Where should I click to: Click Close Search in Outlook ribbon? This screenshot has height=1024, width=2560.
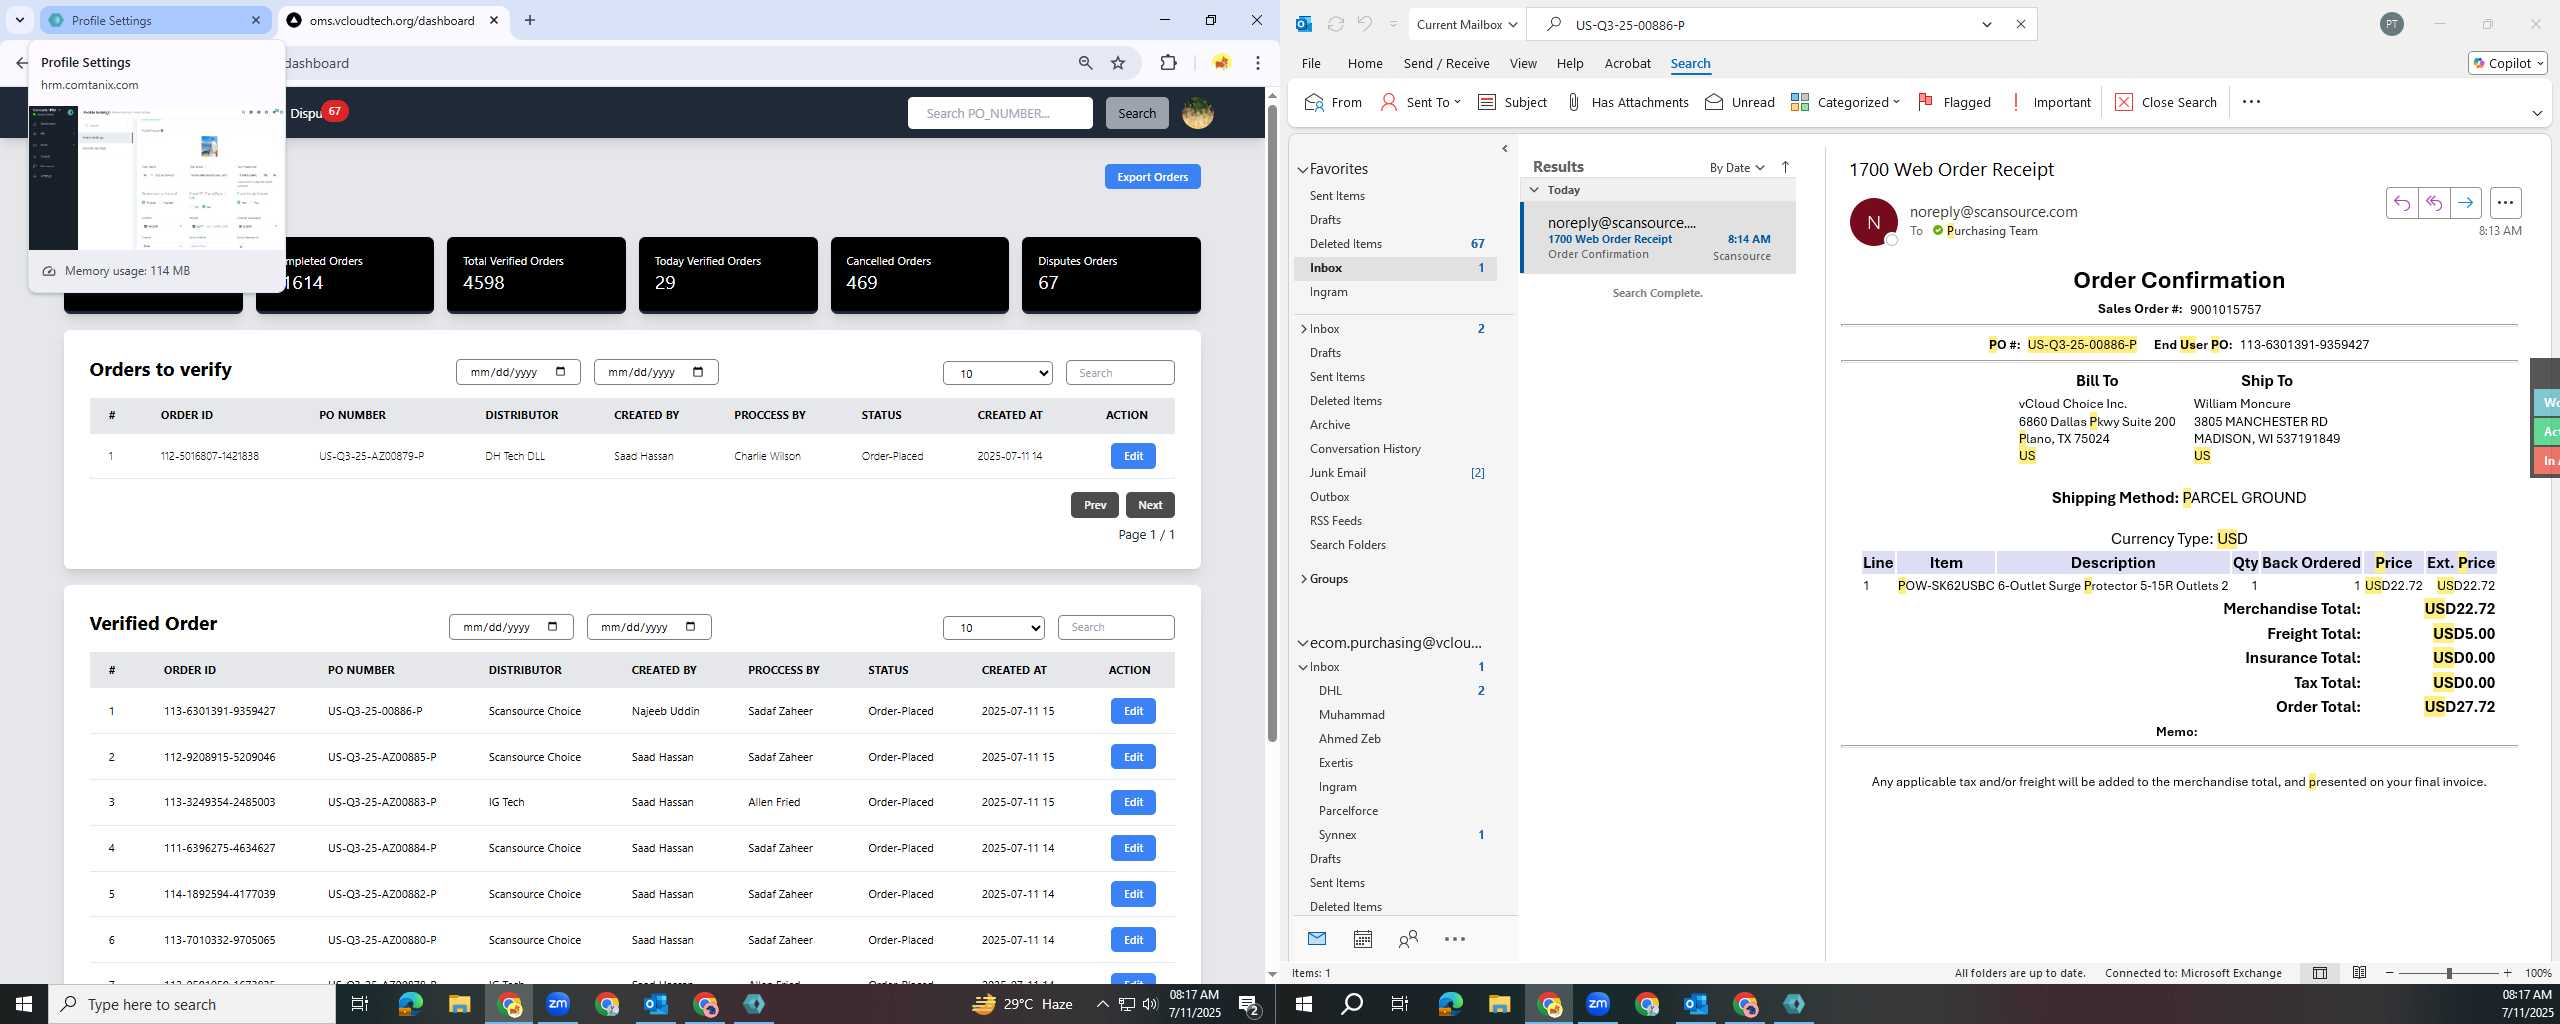2166,102
